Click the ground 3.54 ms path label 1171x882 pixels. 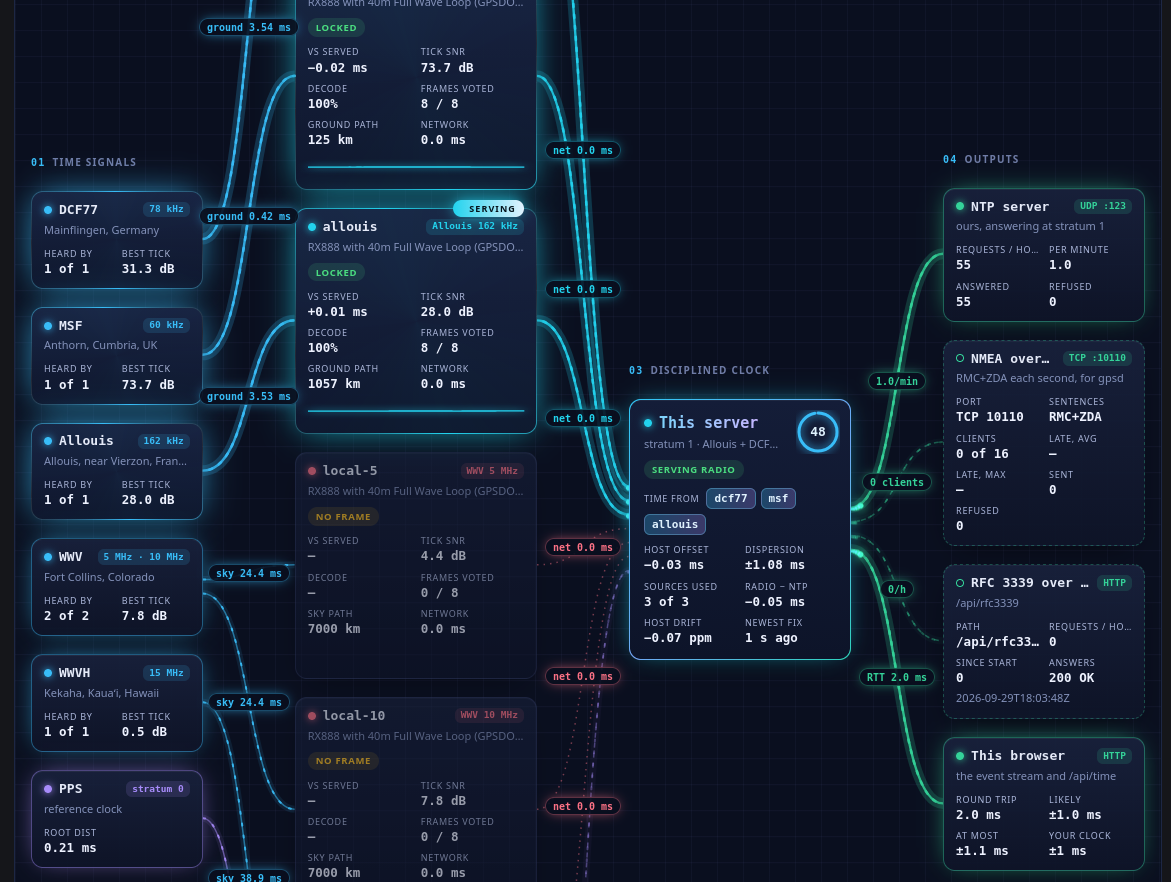tap(249, 28)
